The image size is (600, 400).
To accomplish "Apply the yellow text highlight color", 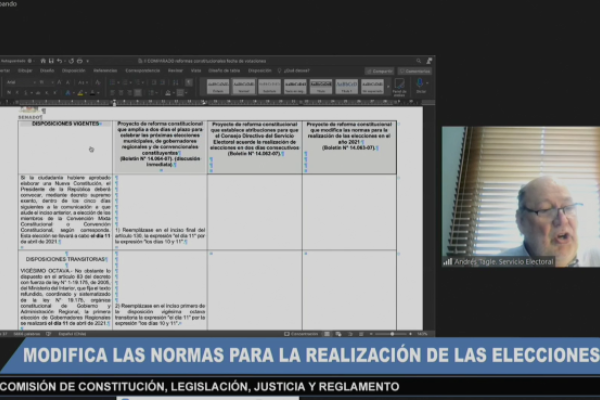I will pos(81,93).
